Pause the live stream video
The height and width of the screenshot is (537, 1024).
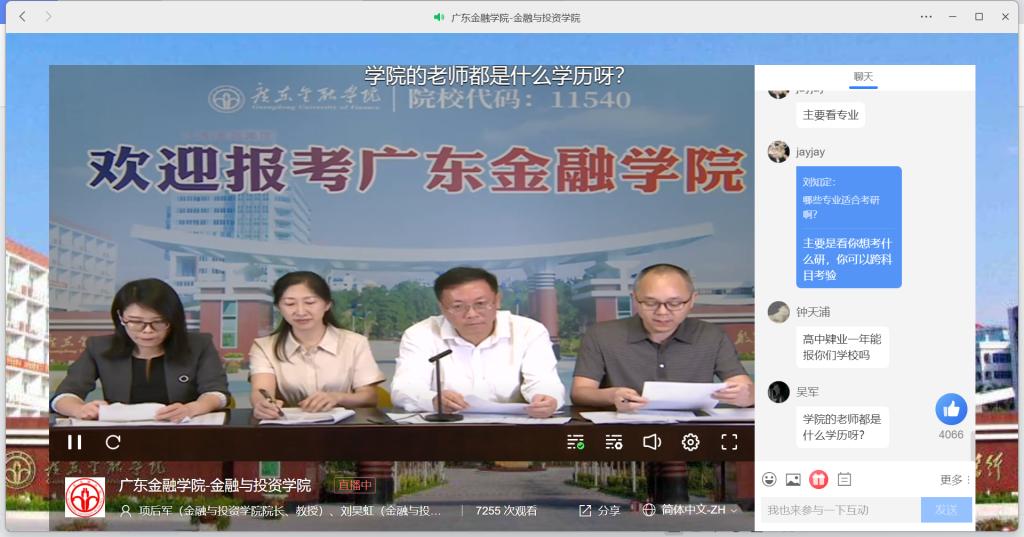click(74, 442)
